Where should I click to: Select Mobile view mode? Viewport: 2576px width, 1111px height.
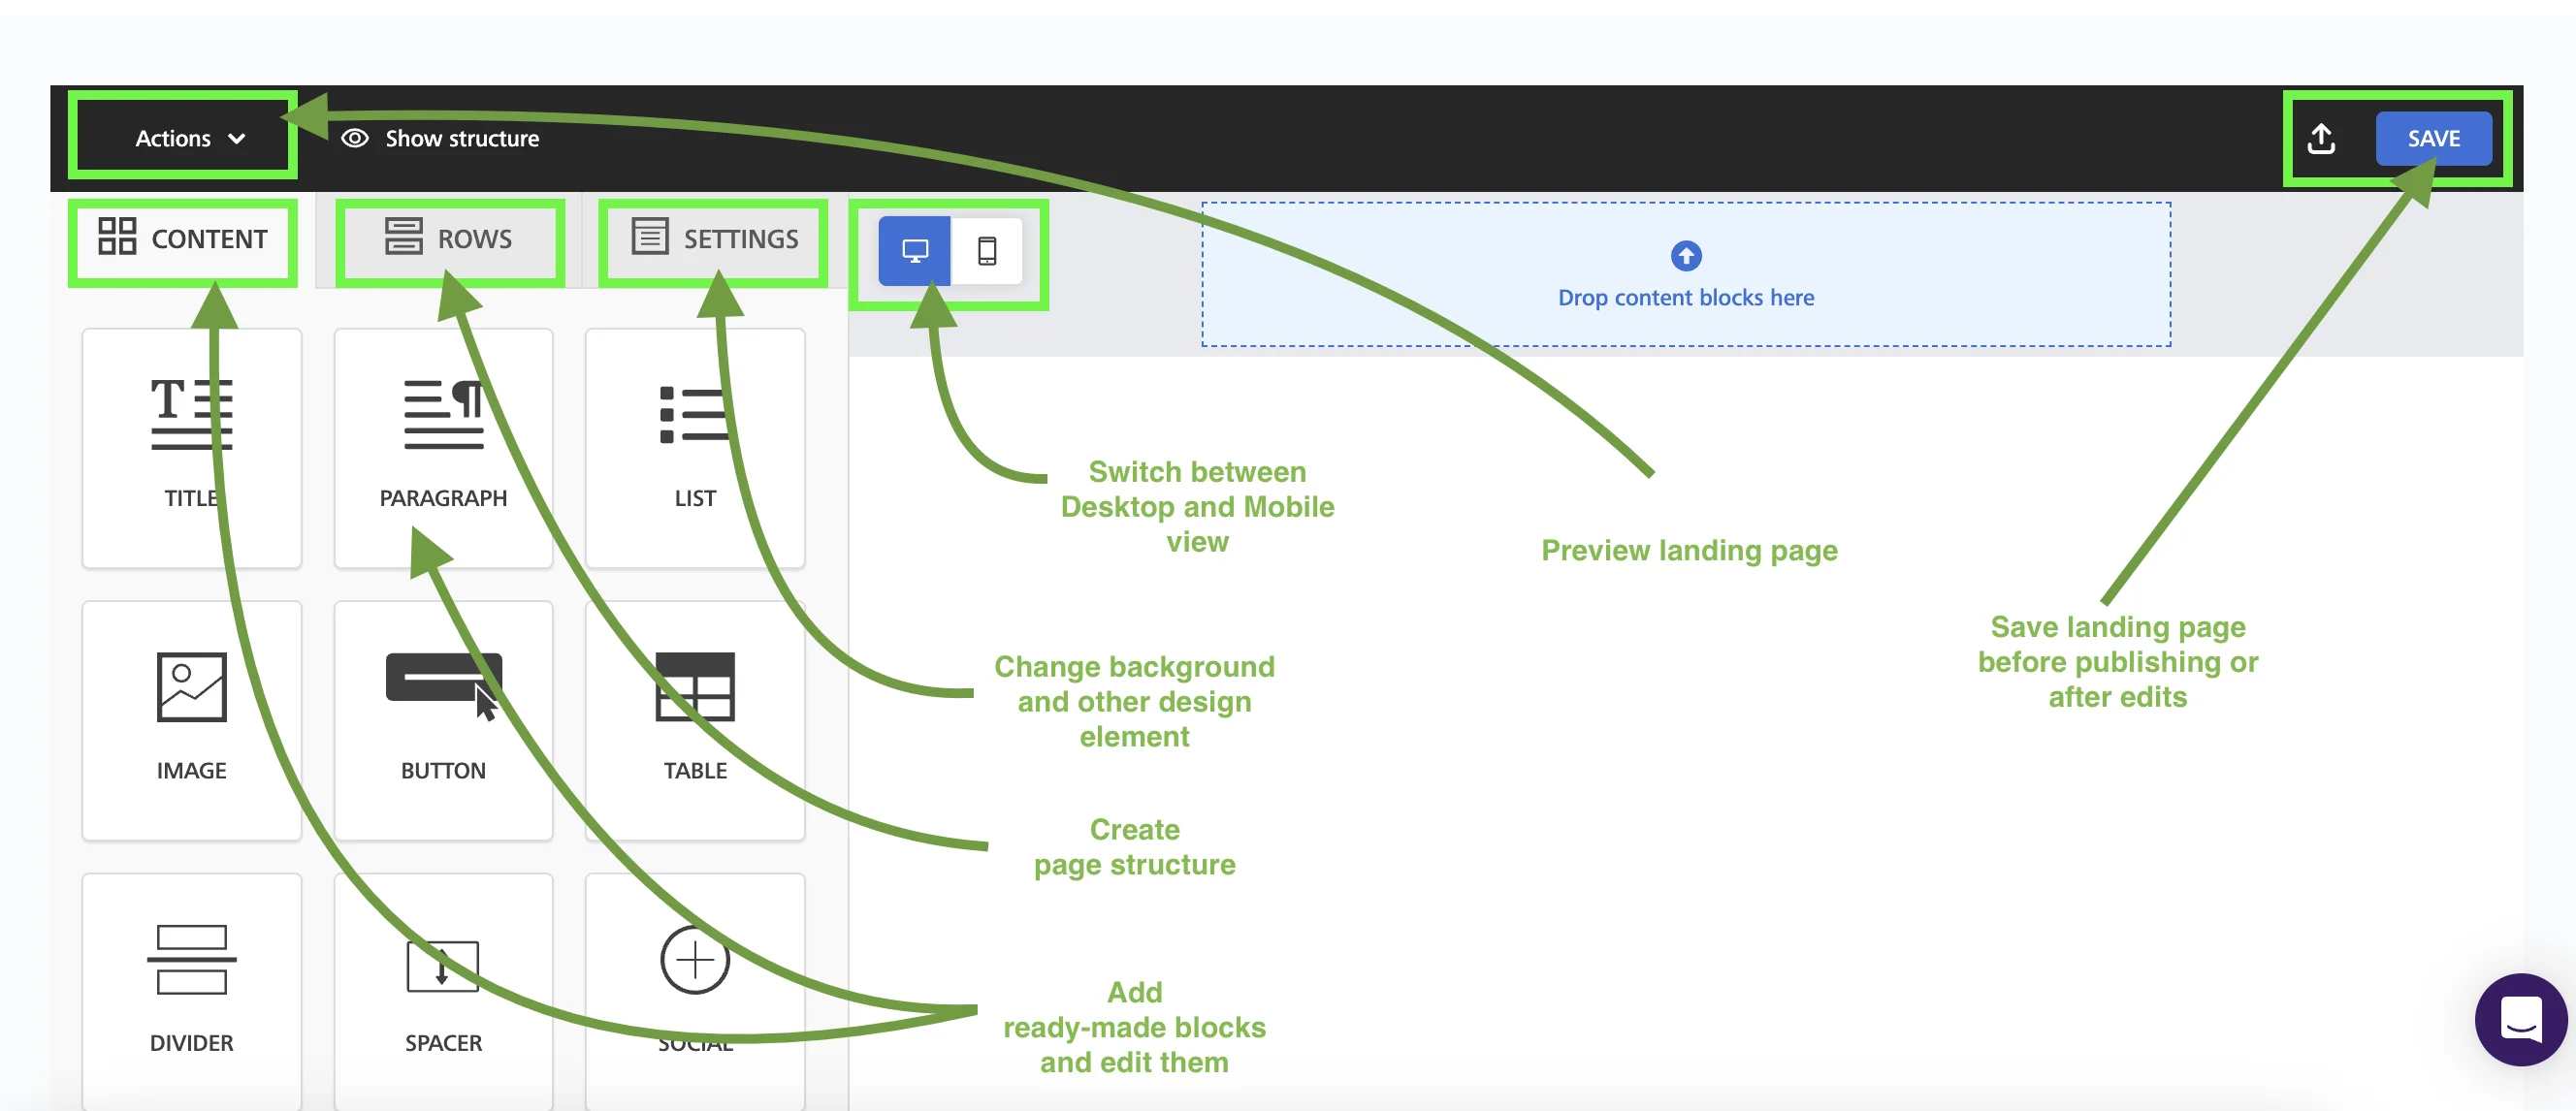point(986,250)
